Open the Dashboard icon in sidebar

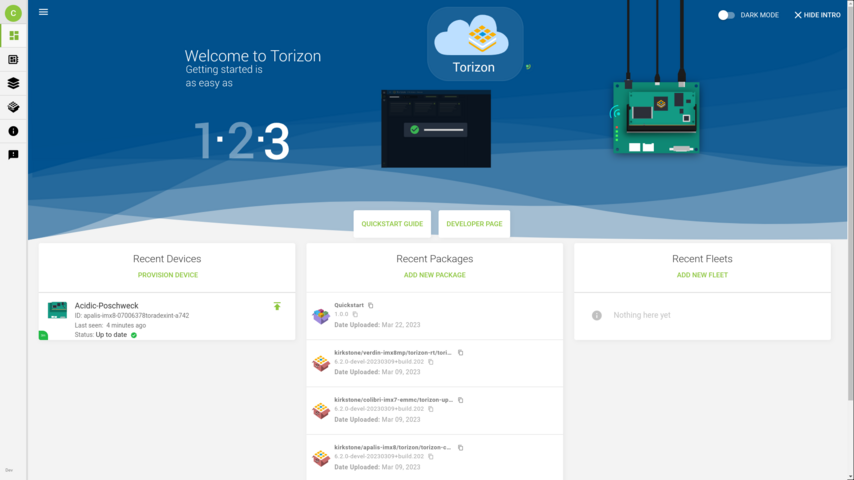13,36
